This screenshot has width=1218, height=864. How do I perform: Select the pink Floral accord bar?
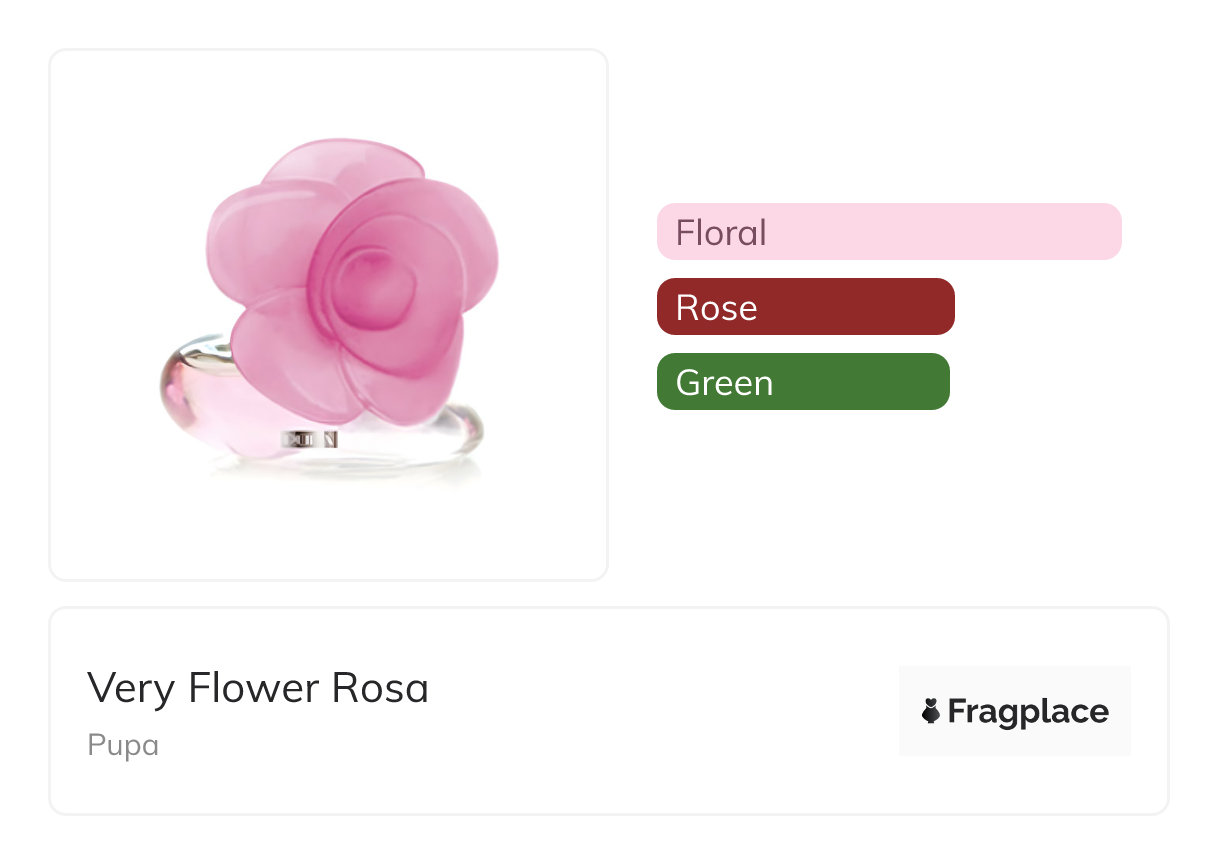coord(888,232)
